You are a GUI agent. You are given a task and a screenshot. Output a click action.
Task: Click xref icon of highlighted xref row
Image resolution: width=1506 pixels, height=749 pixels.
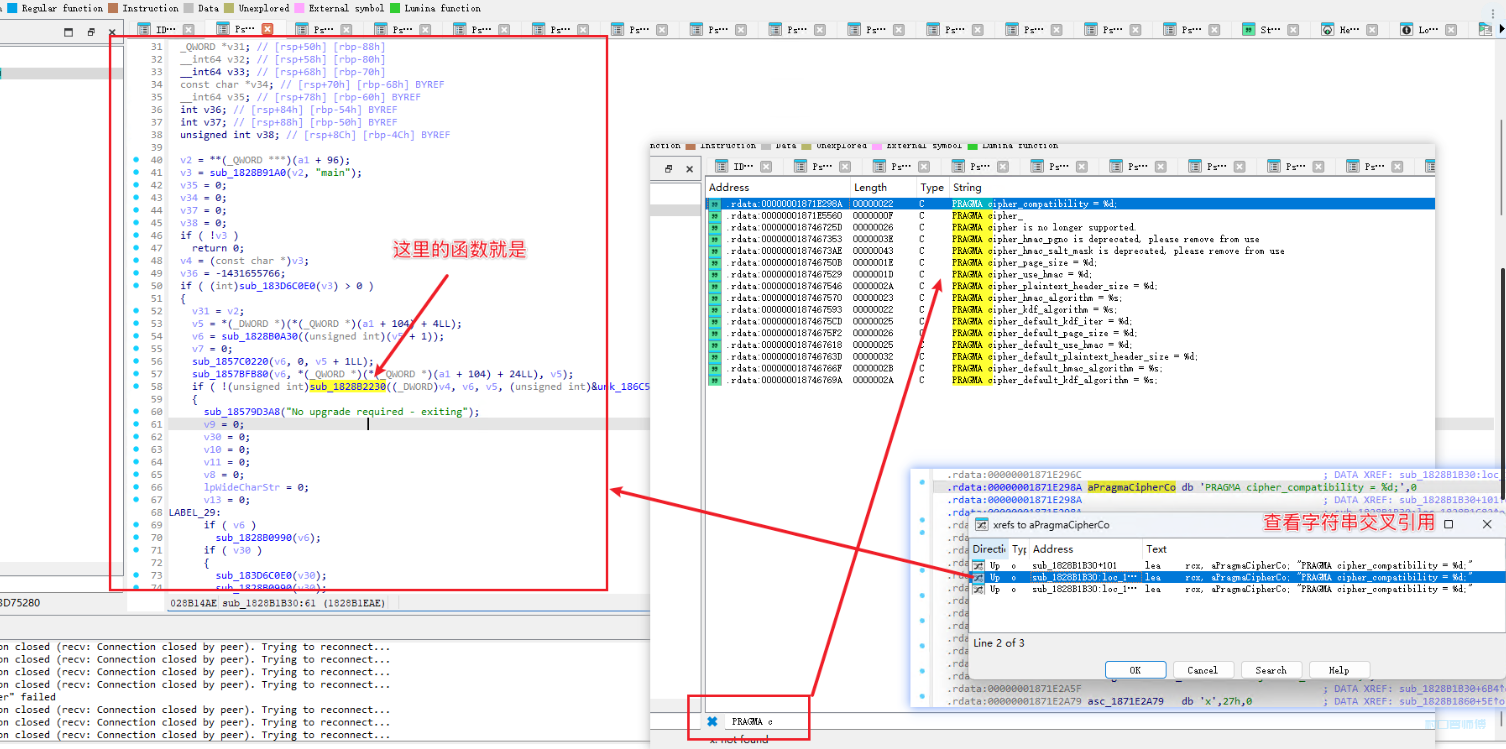(978, 577)
